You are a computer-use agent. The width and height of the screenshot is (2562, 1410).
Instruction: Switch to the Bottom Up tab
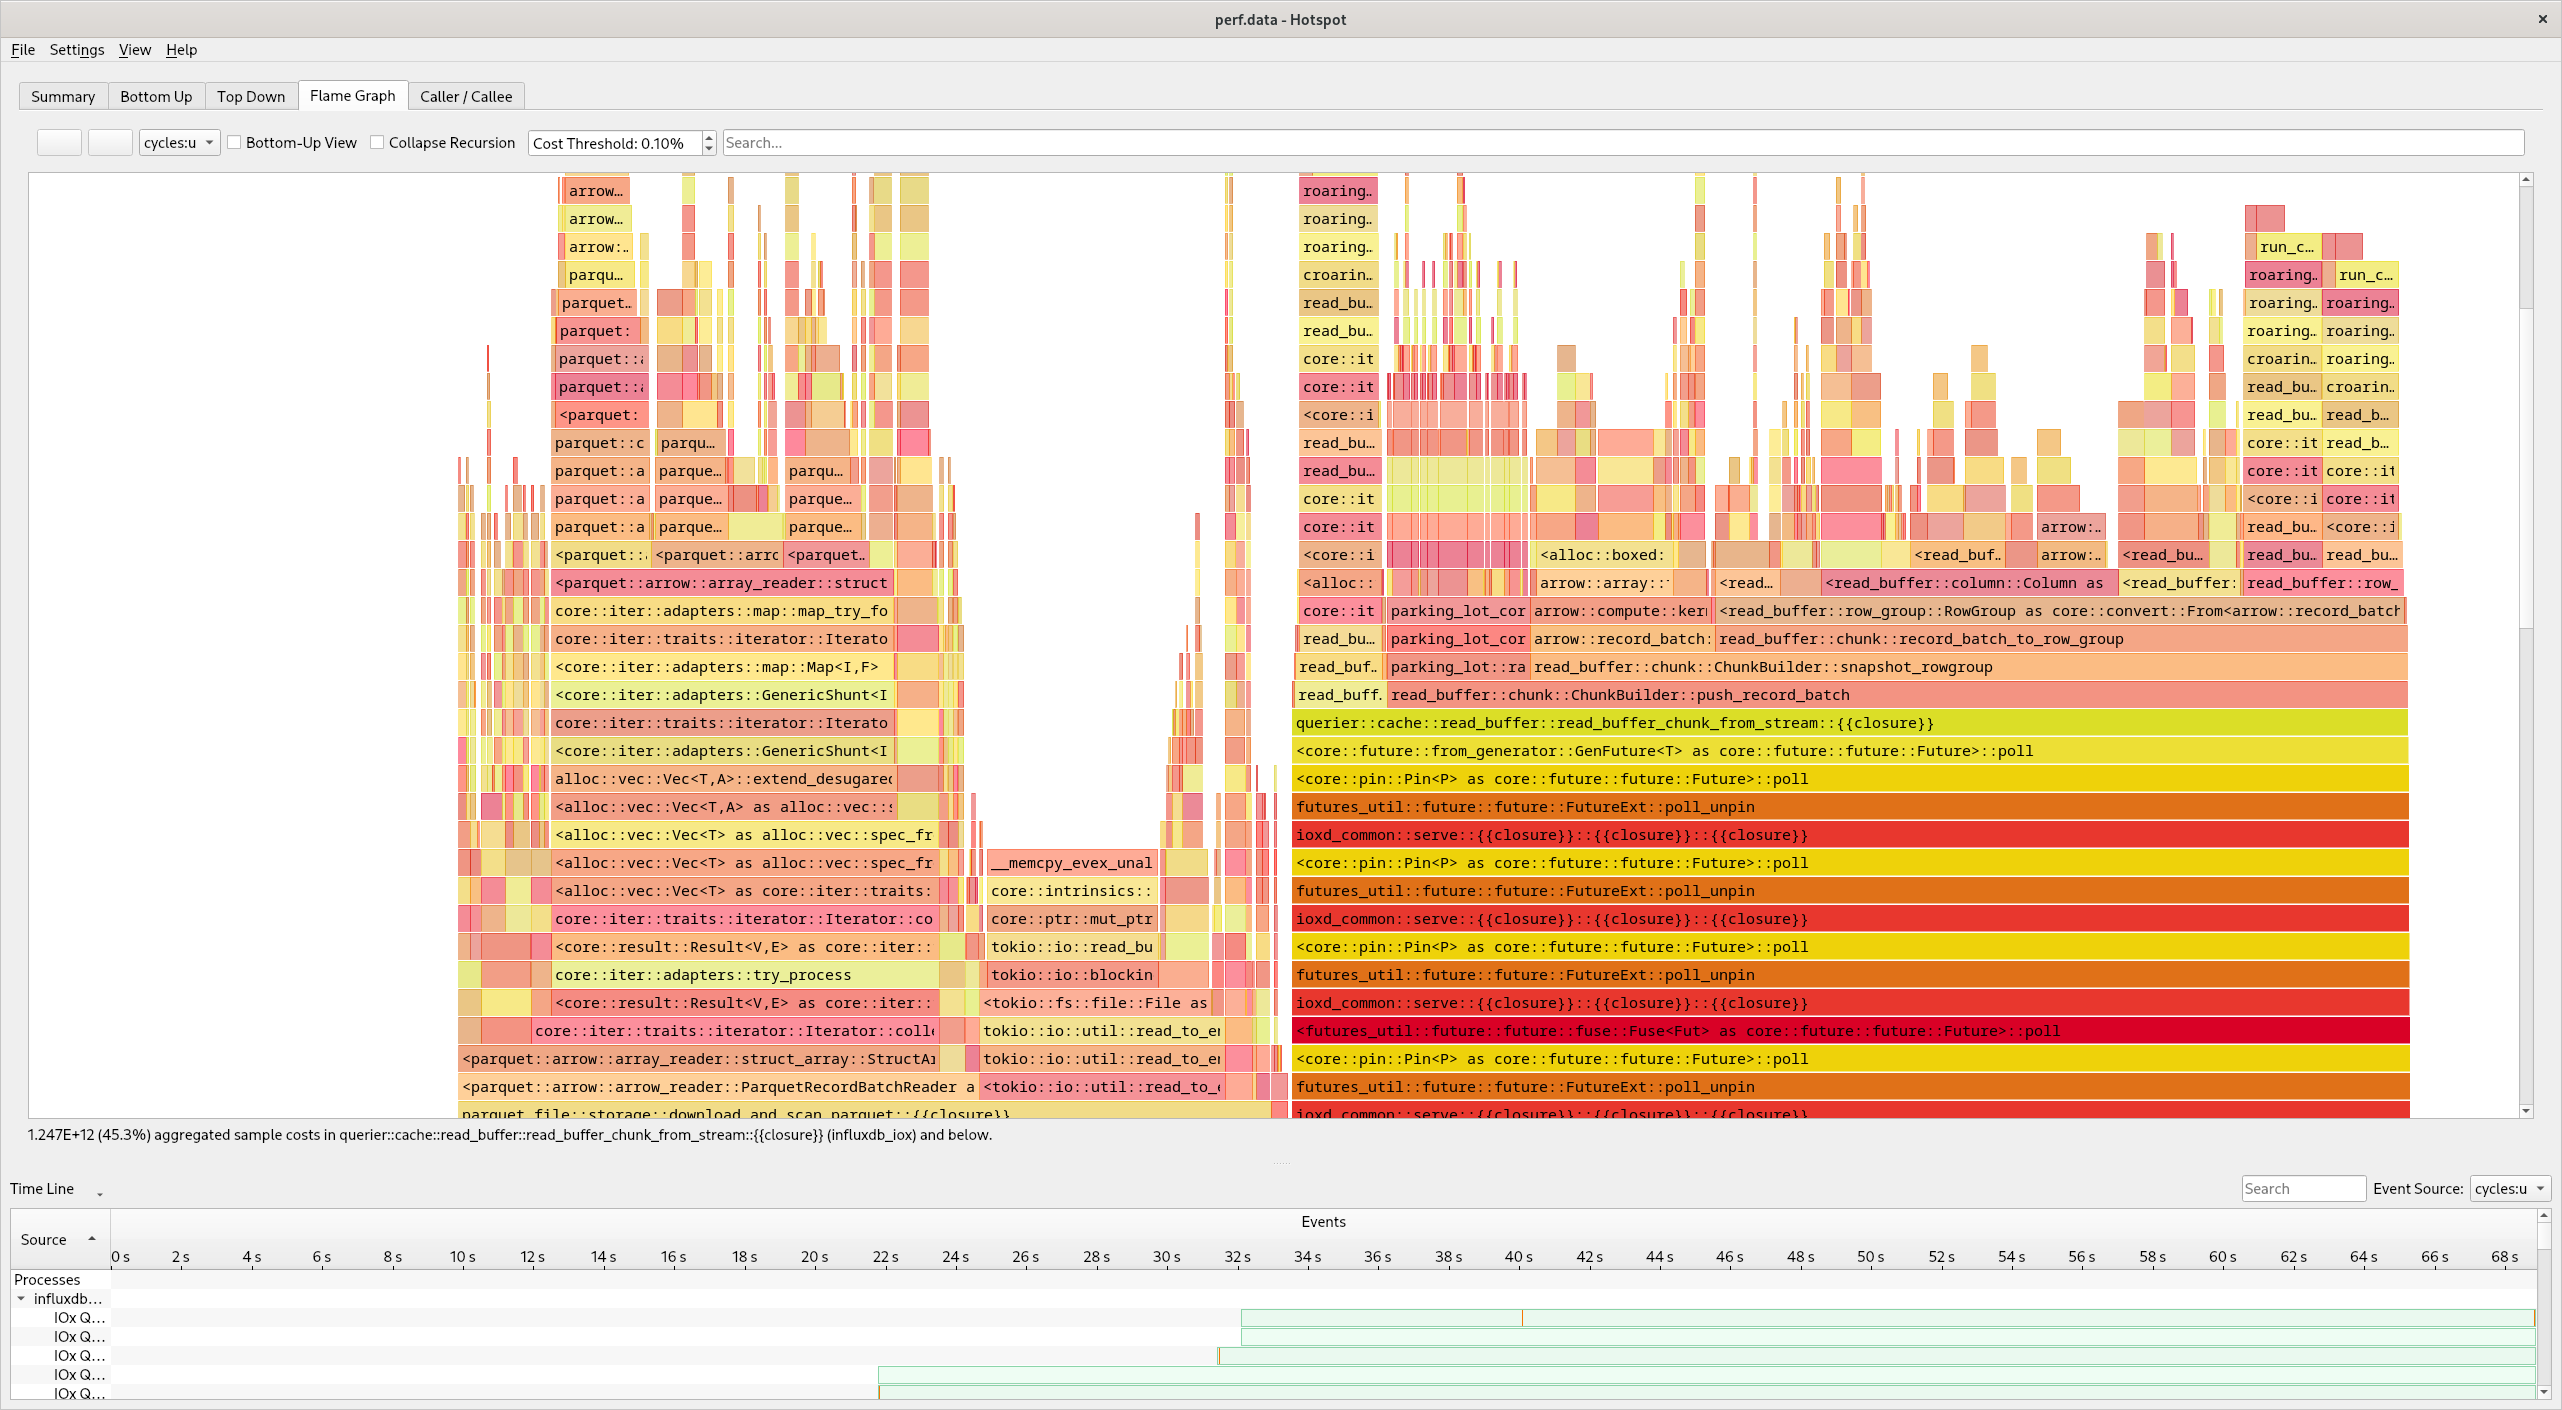pos(156,96)
